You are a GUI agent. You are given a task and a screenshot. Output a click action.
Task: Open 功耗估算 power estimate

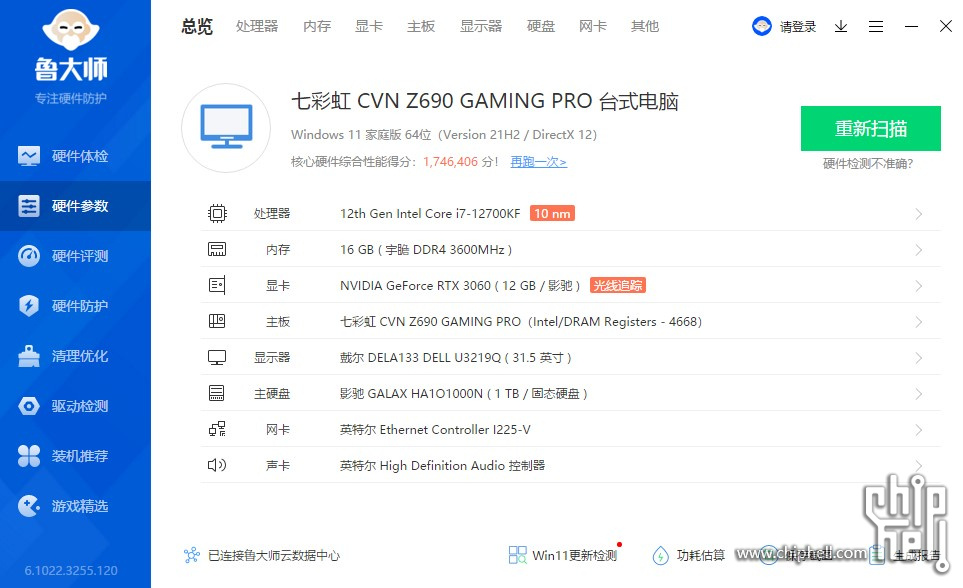click(701, 555)
